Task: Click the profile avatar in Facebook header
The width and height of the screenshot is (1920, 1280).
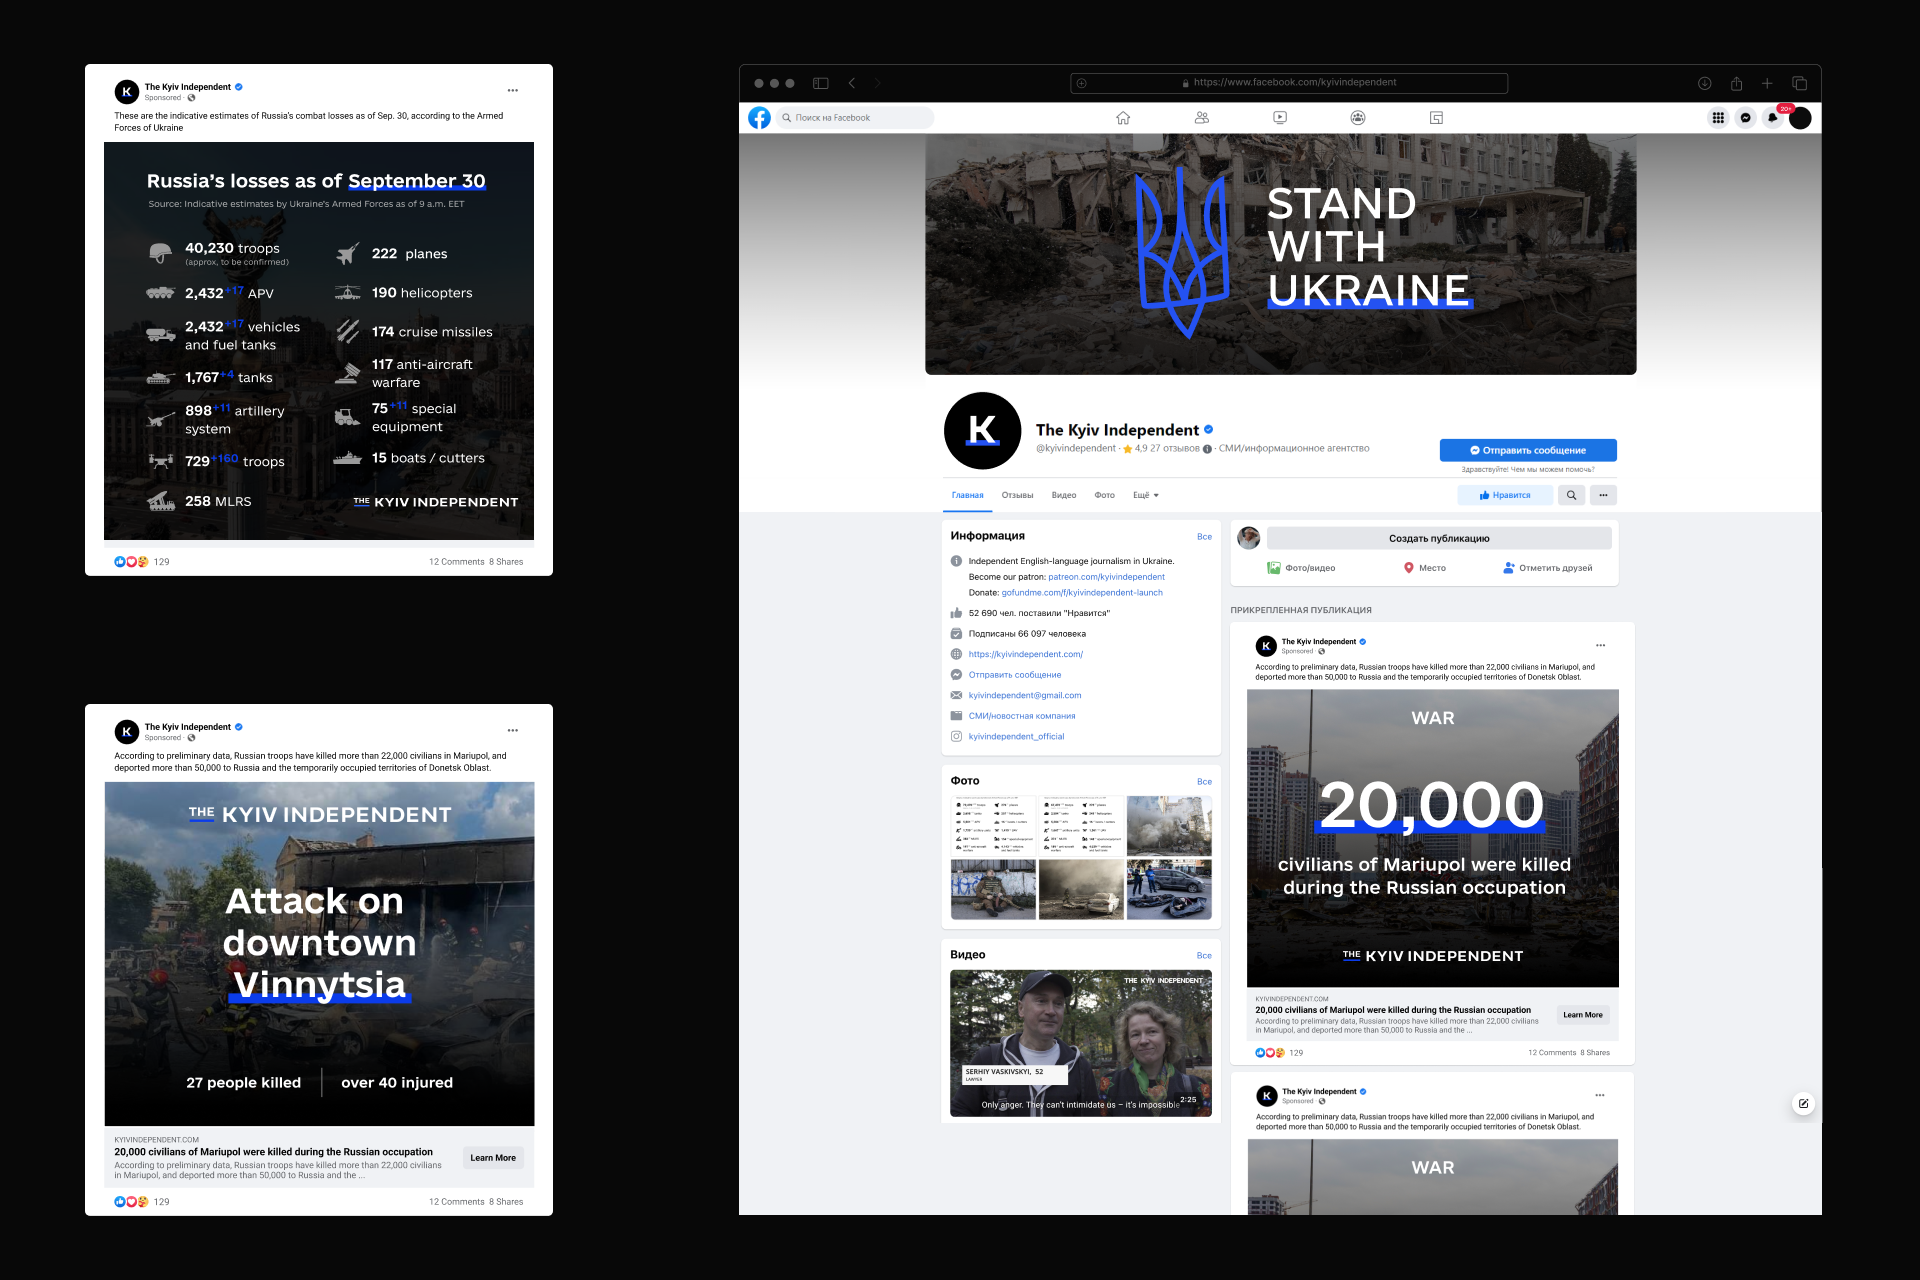Action: click(1800, 118)
